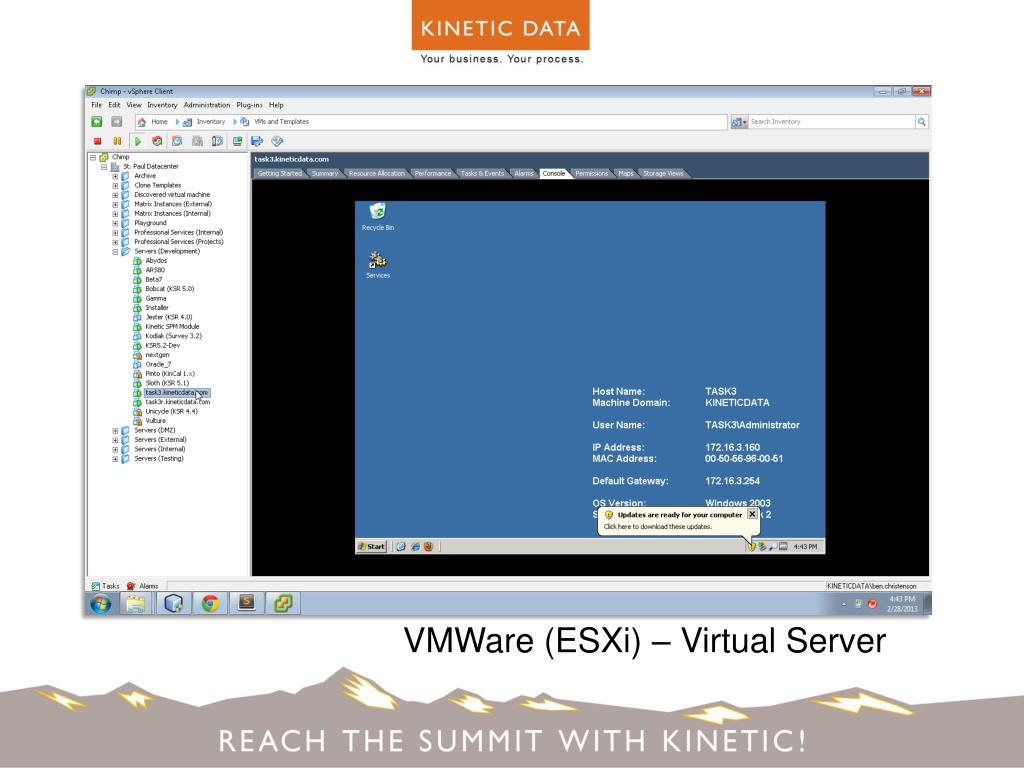Image resolution: width=1024 pixels, height=768 pixels.
Task: Click the Alarms button in status bar
Action: 142,586
